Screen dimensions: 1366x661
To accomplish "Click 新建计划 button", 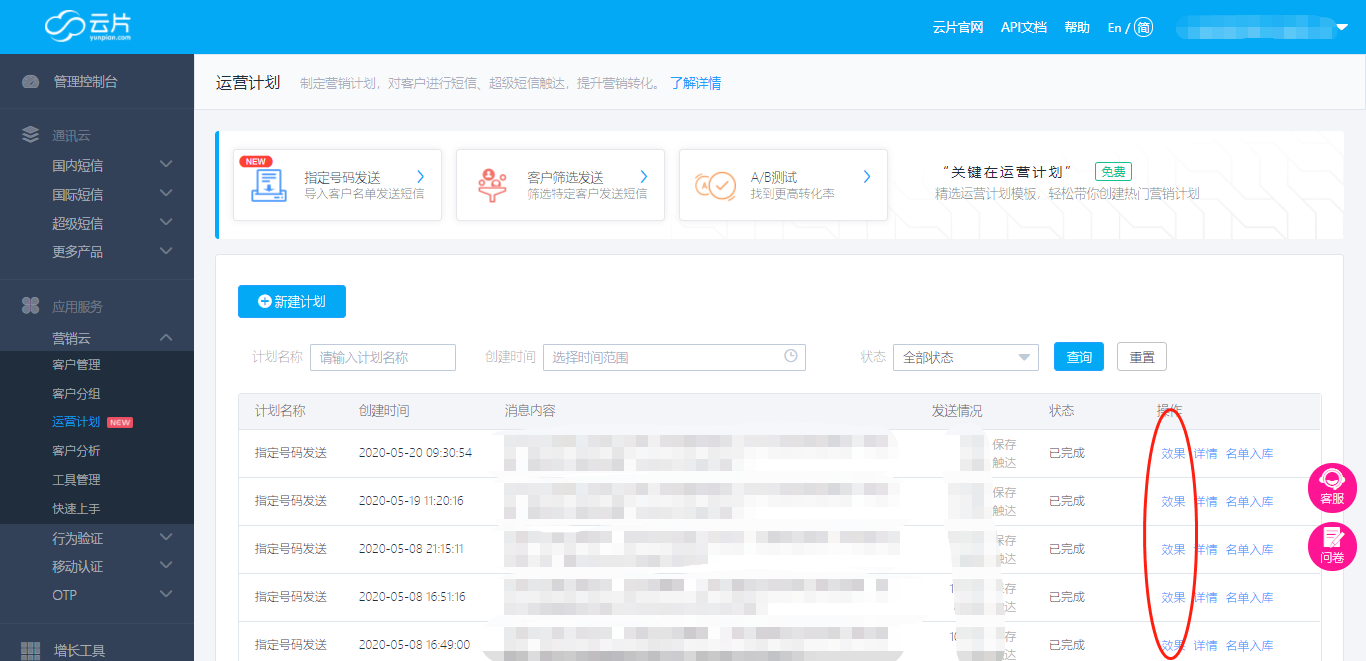I will (x=292, y=301).
